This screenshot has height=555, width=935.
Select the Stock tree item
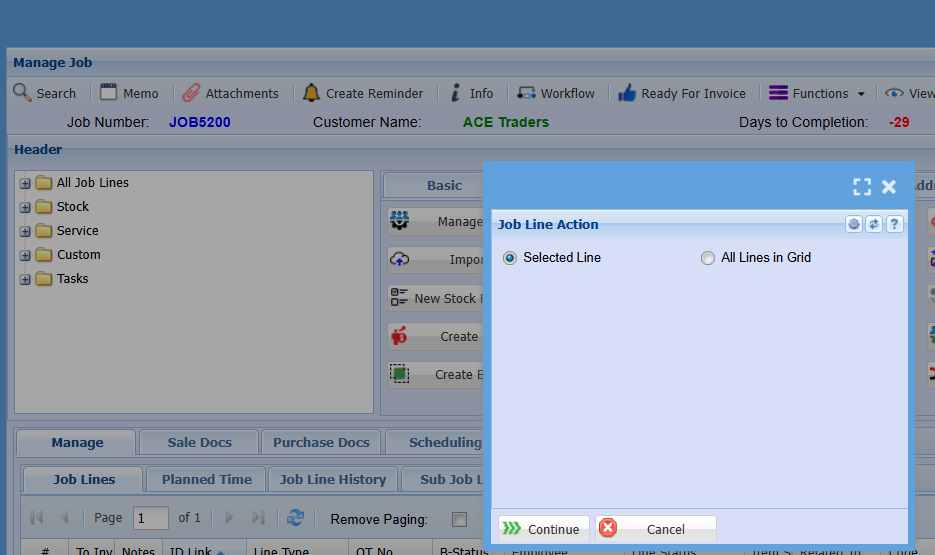coord(73,206)
